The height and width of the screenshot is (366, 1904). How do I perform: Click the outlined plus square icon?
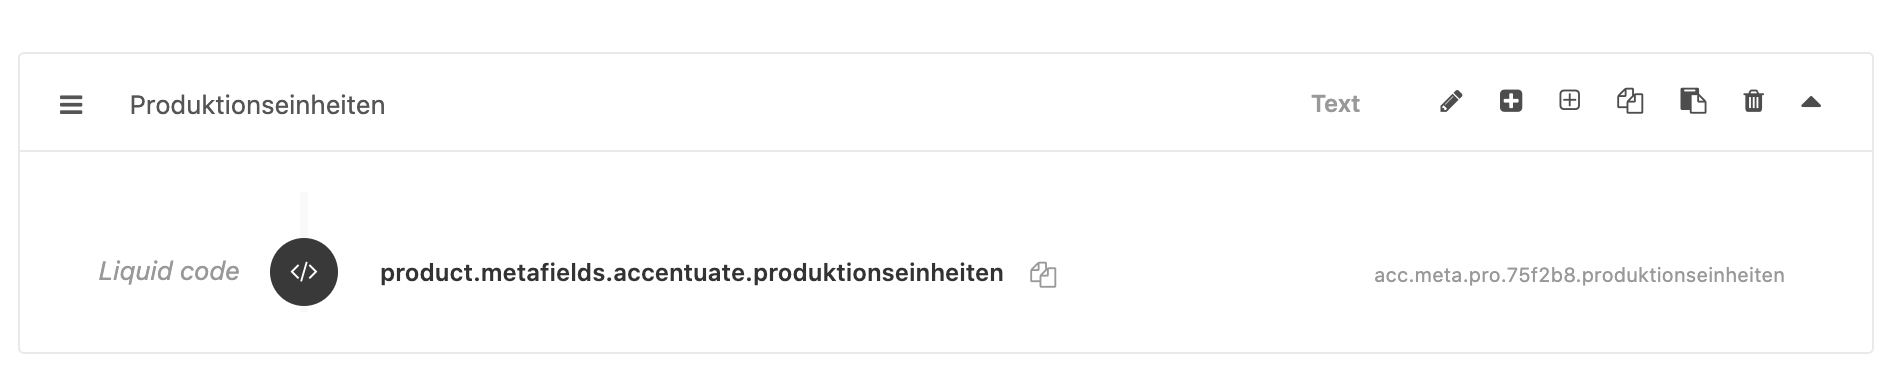pos(1570,101)
